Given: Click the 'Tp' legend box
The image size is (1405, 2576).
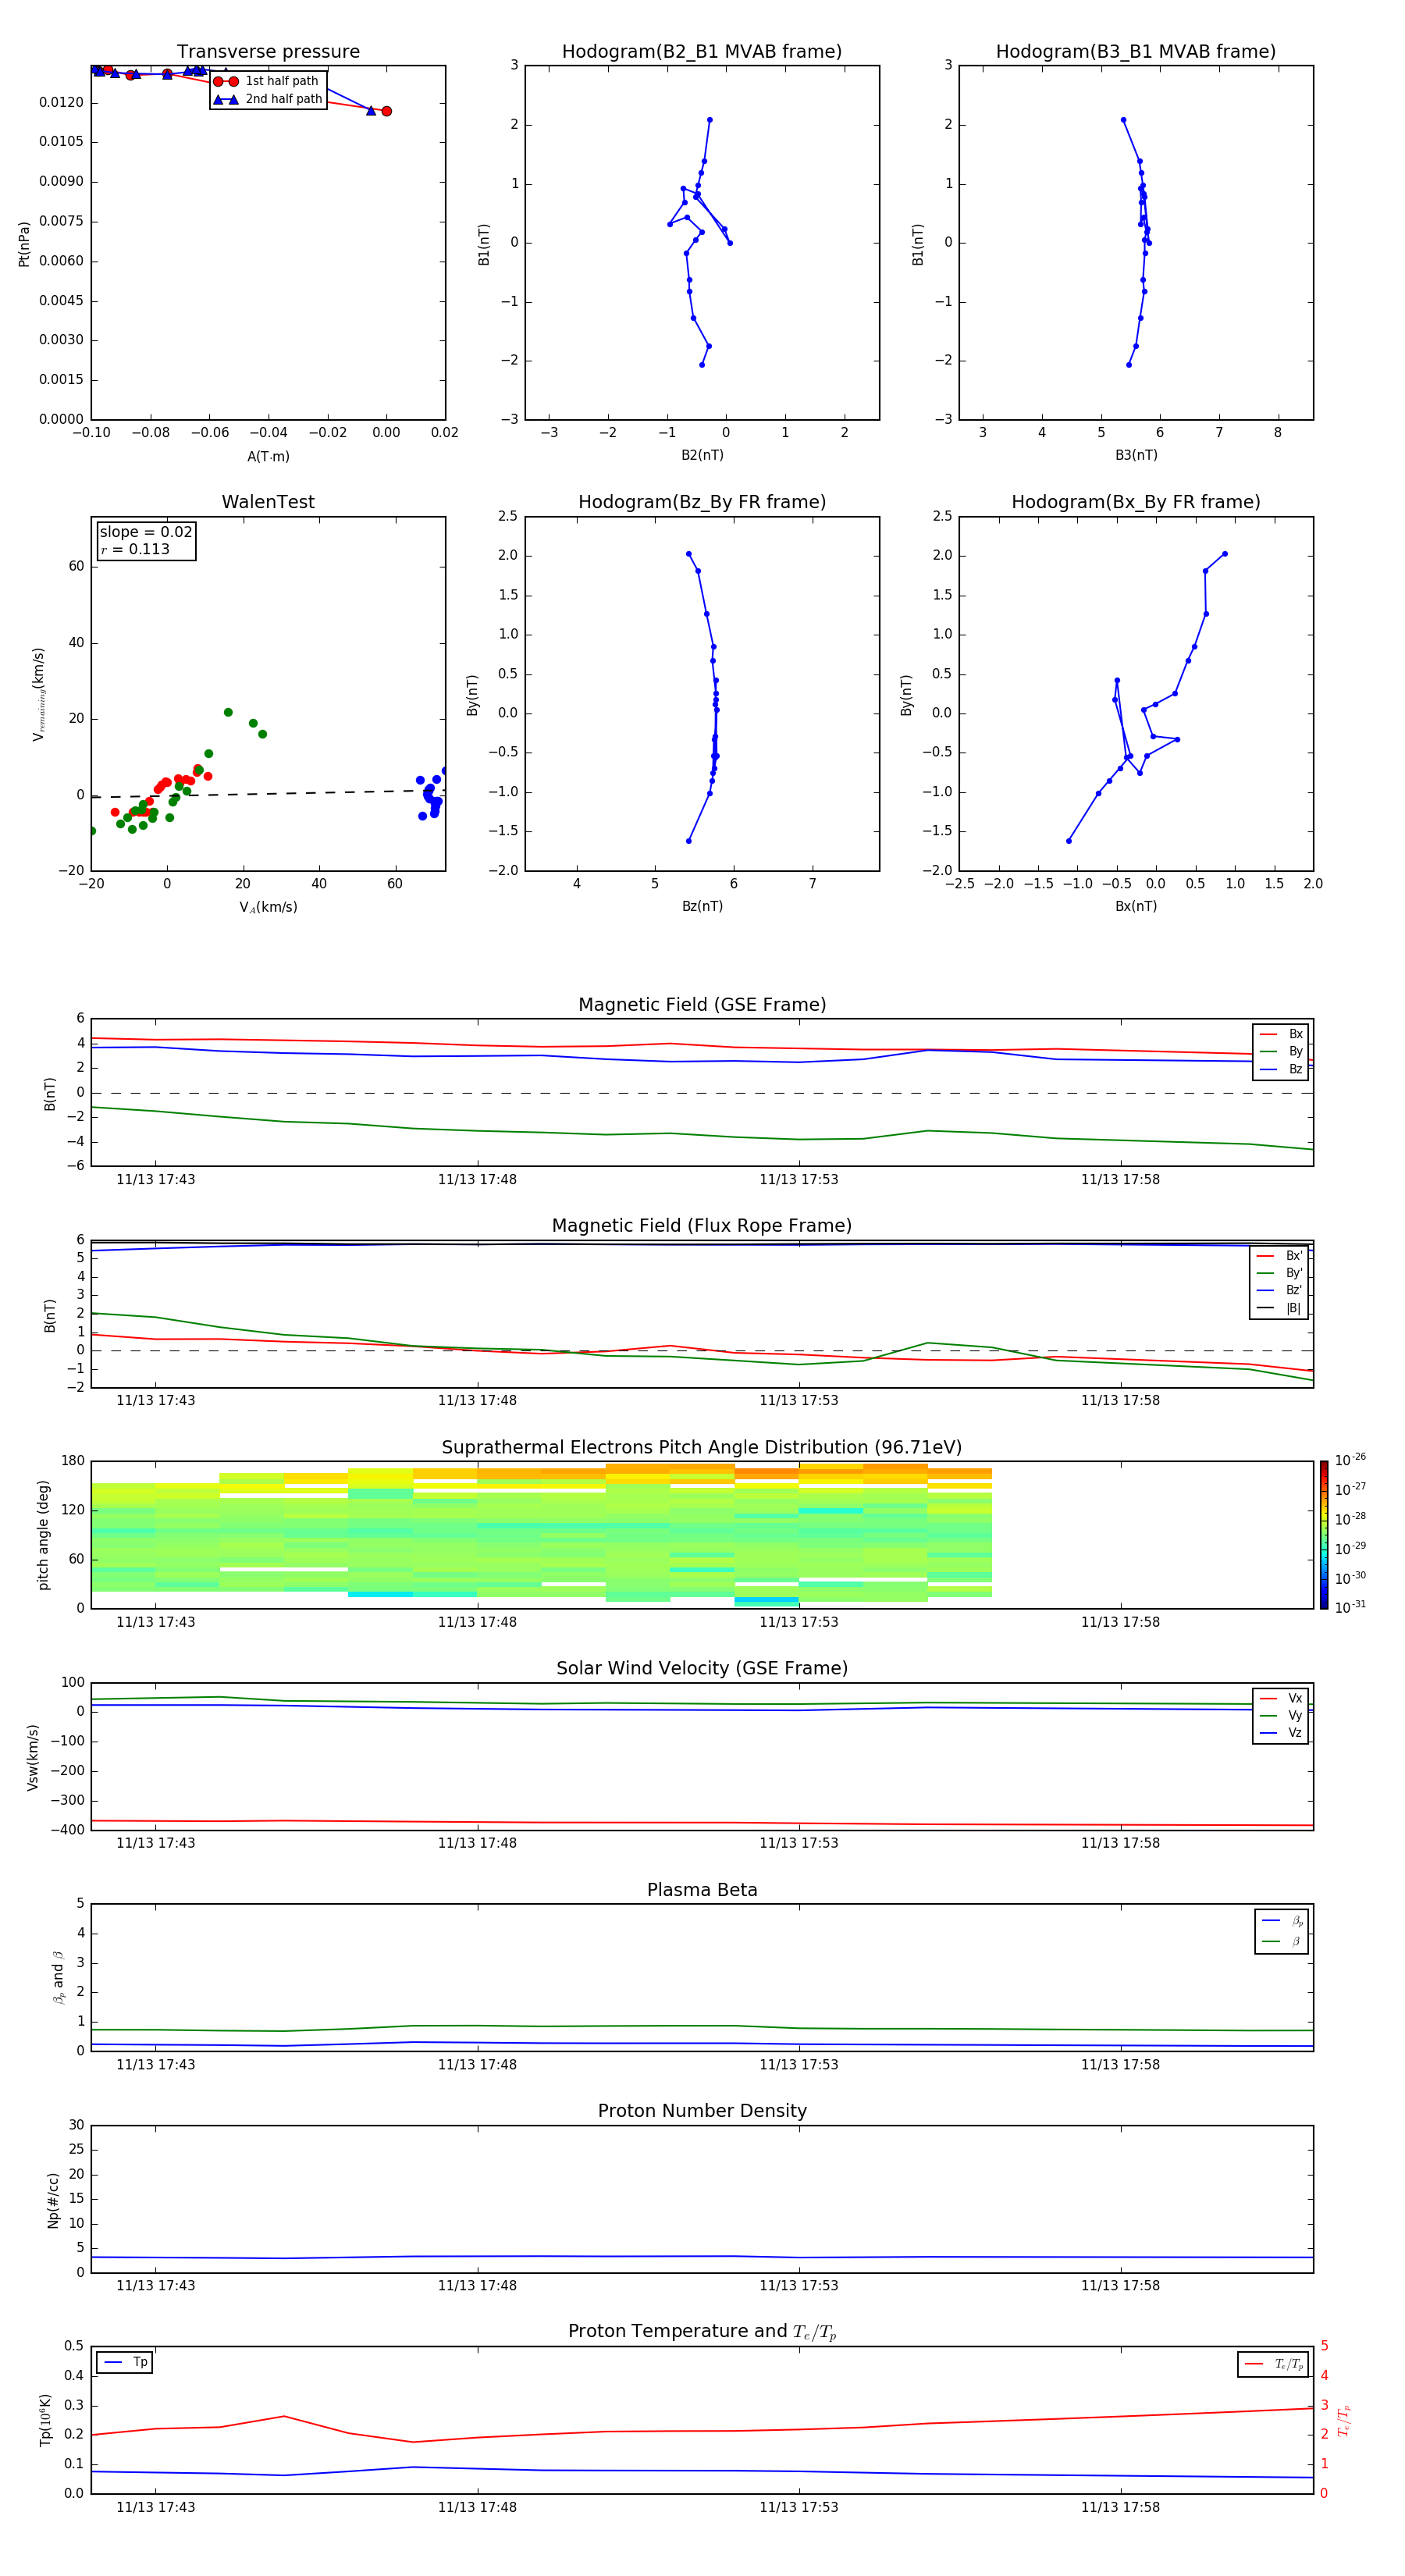Looking at the screenshot, I should coord(125,2362).
